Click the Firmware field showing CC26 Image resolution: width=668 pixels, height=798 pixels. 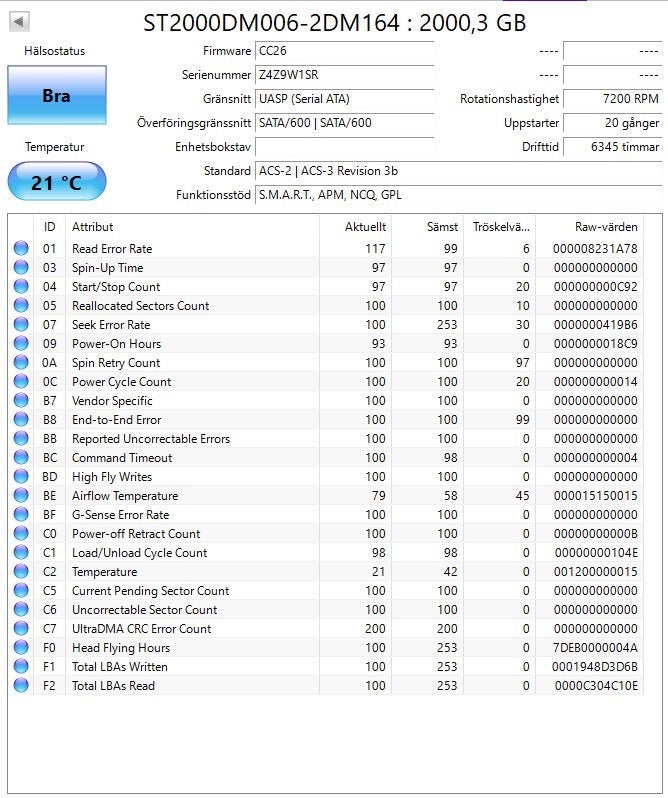344,51
